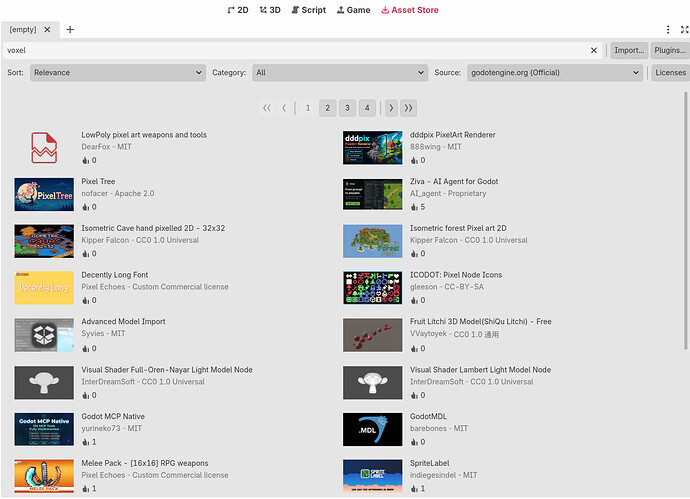This screenshot has height=499, width=690.
Task: Open the Game workspace
Action: click(x=353, y=10)
